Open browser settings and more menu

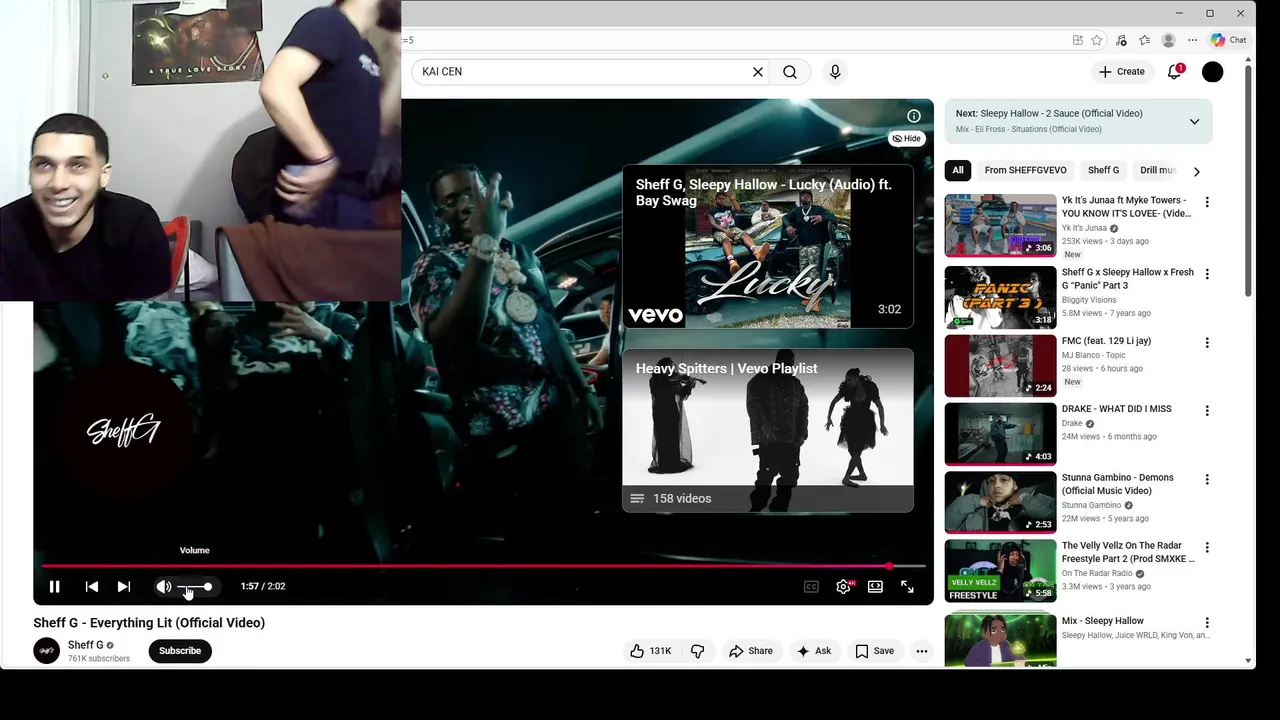[1192, 40]
